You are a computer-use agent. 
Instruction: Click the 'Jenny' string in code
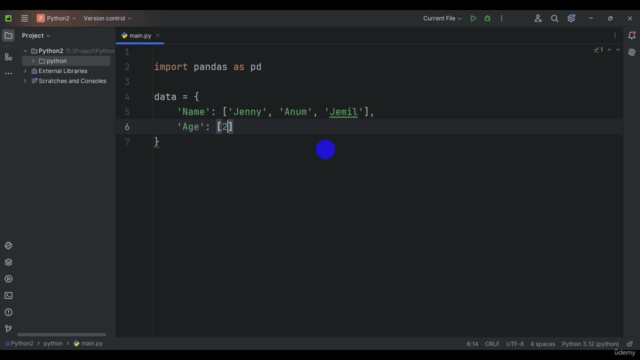(x=247, y=112)
